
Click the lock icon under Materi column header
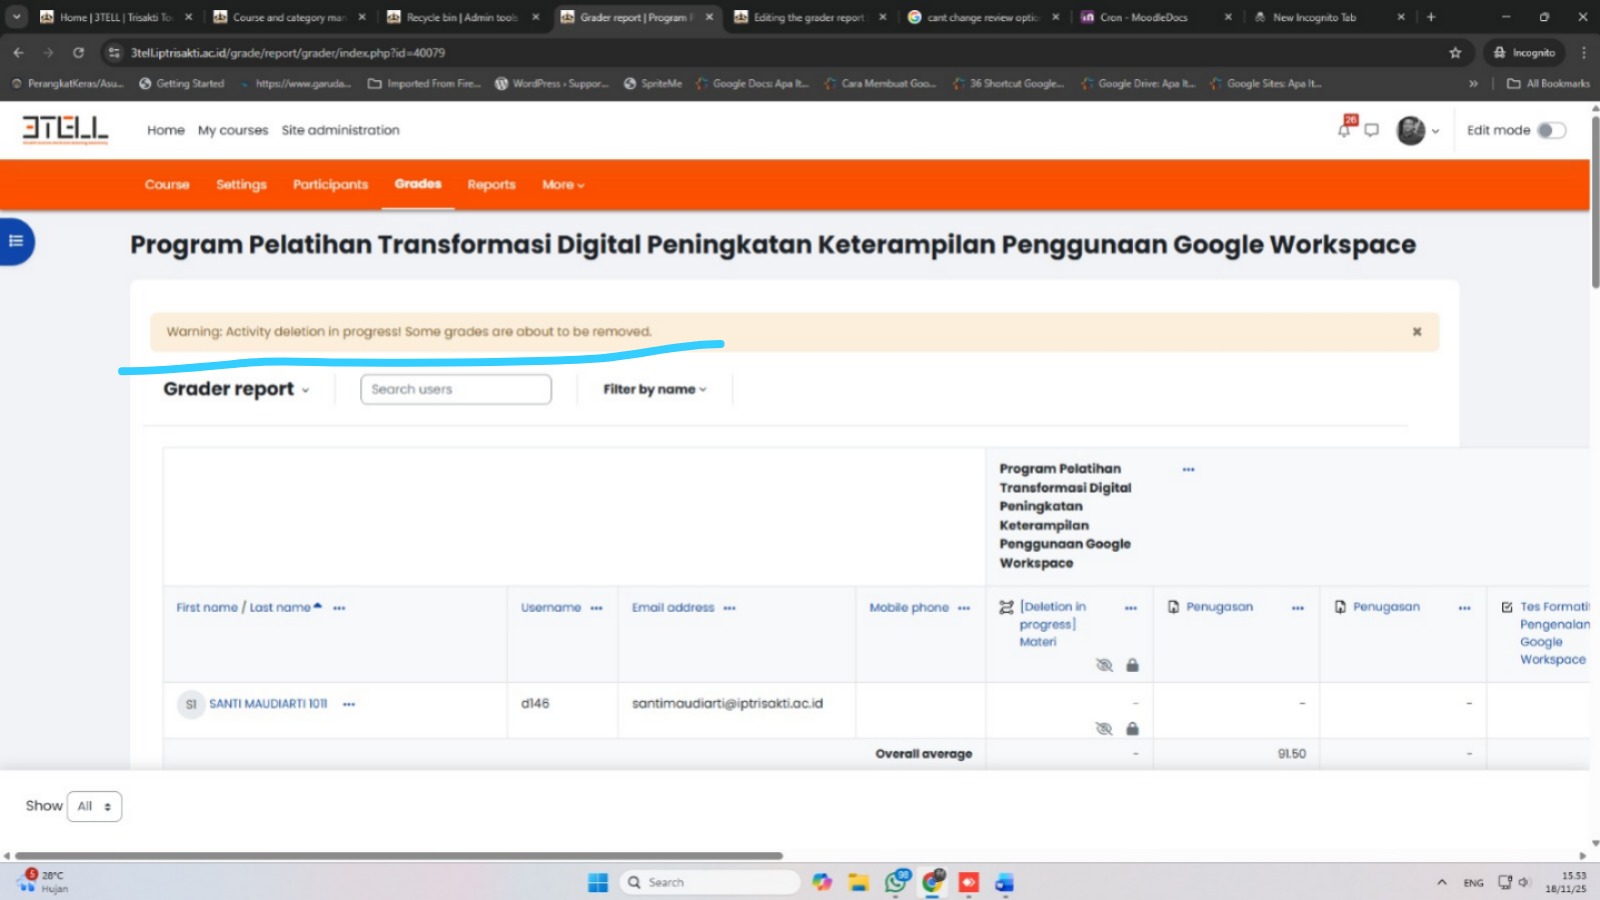1132,665
